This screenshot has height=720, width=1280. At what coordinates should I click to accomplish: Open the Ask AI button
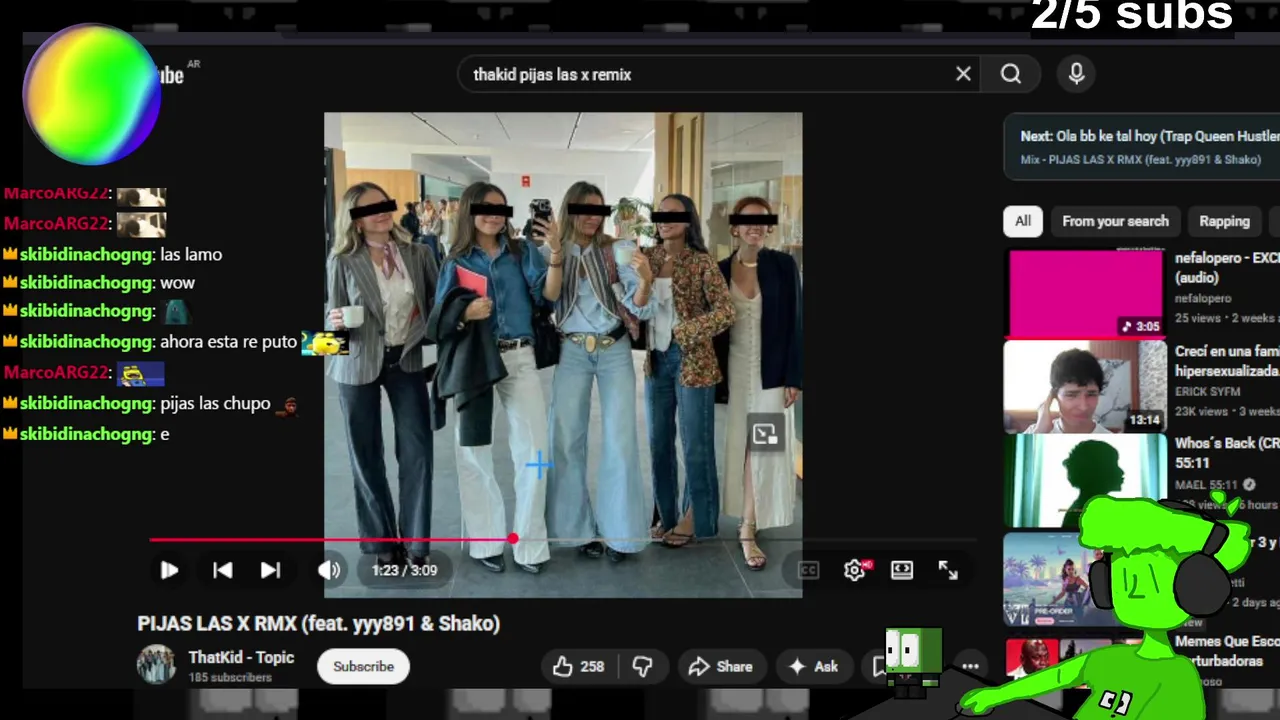tap(814, 666)
